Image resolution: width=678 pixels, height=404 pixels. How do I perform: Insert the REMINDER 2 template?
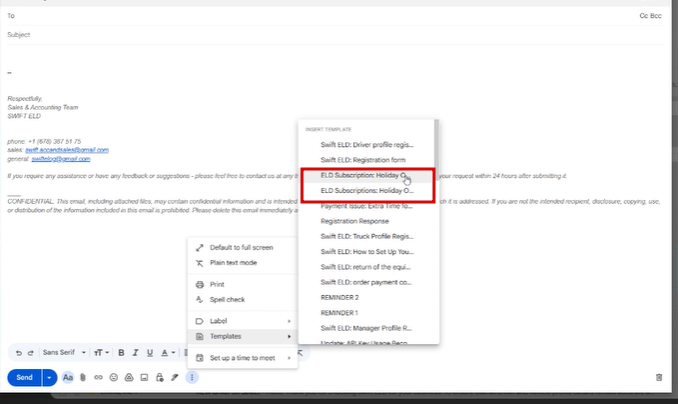tap(367, 298)
